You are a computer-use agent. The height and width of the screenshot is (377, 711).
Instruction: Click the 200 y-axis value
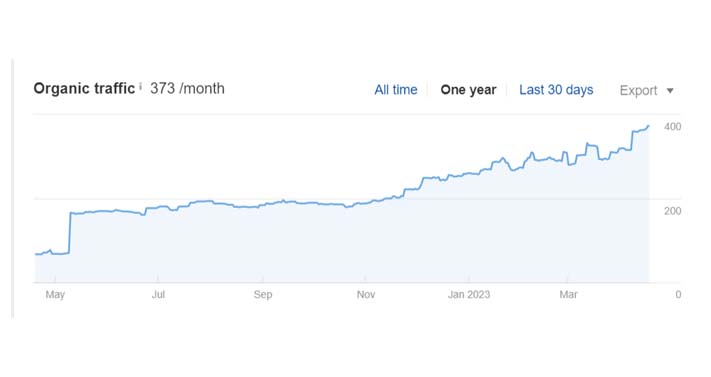pos(672,211)
